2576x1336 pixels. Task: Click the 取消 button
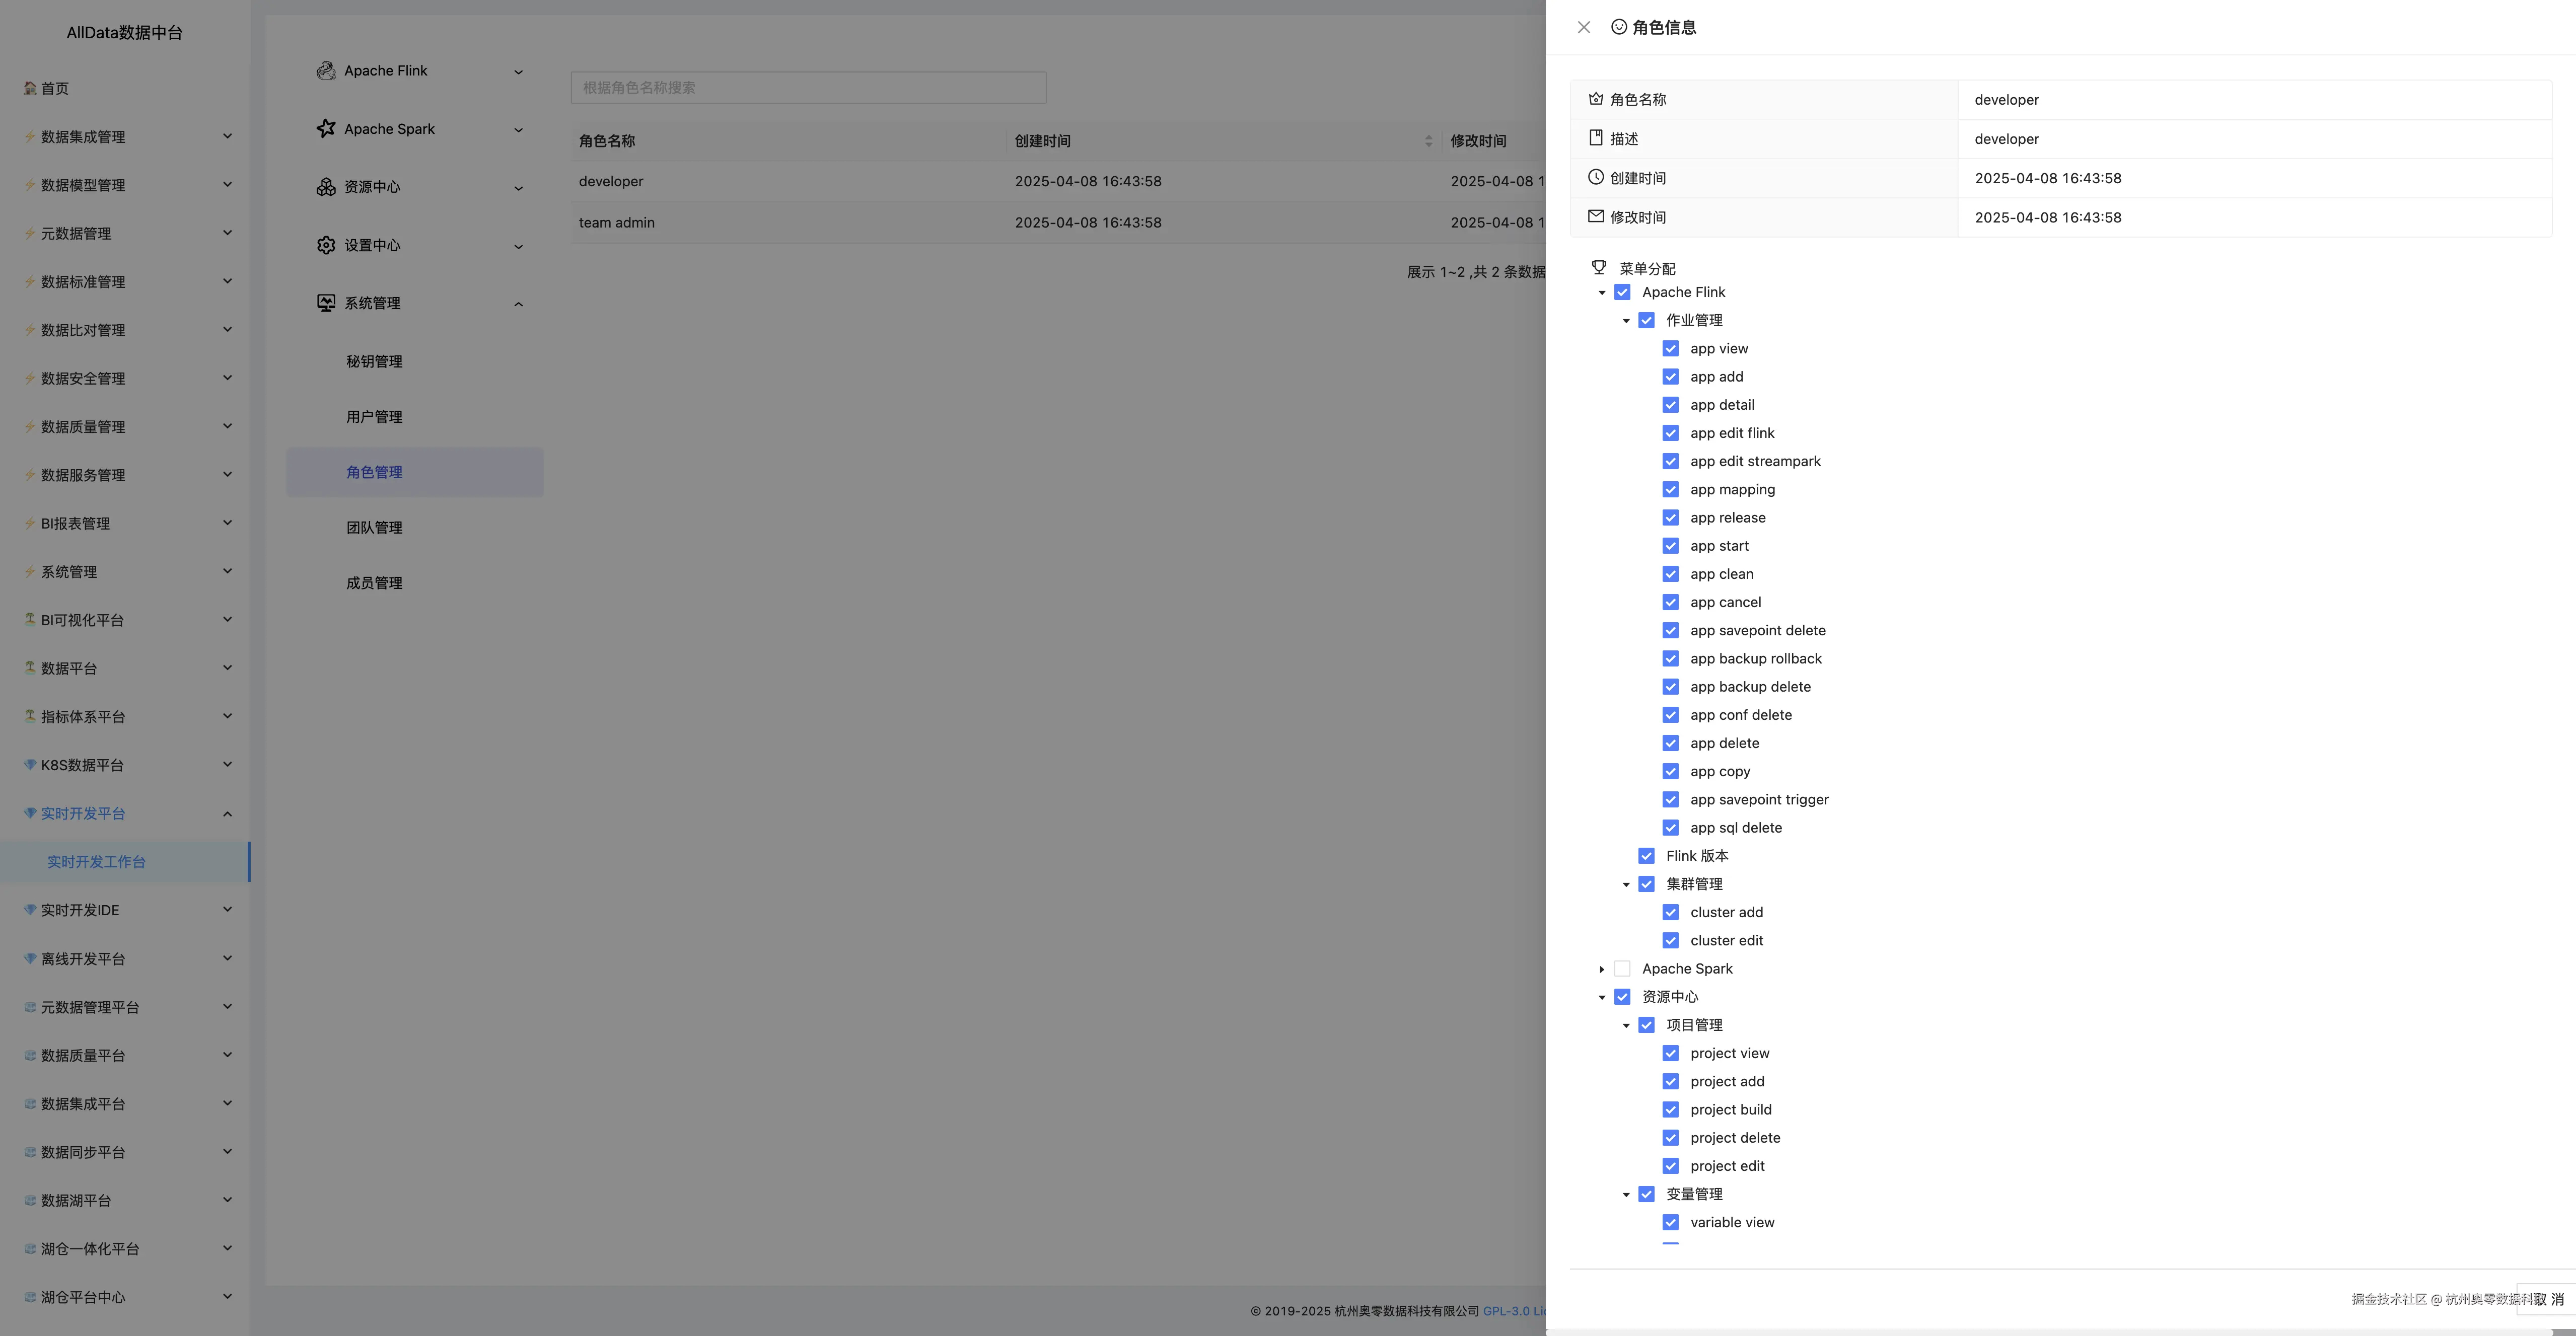(2548, 1299)
